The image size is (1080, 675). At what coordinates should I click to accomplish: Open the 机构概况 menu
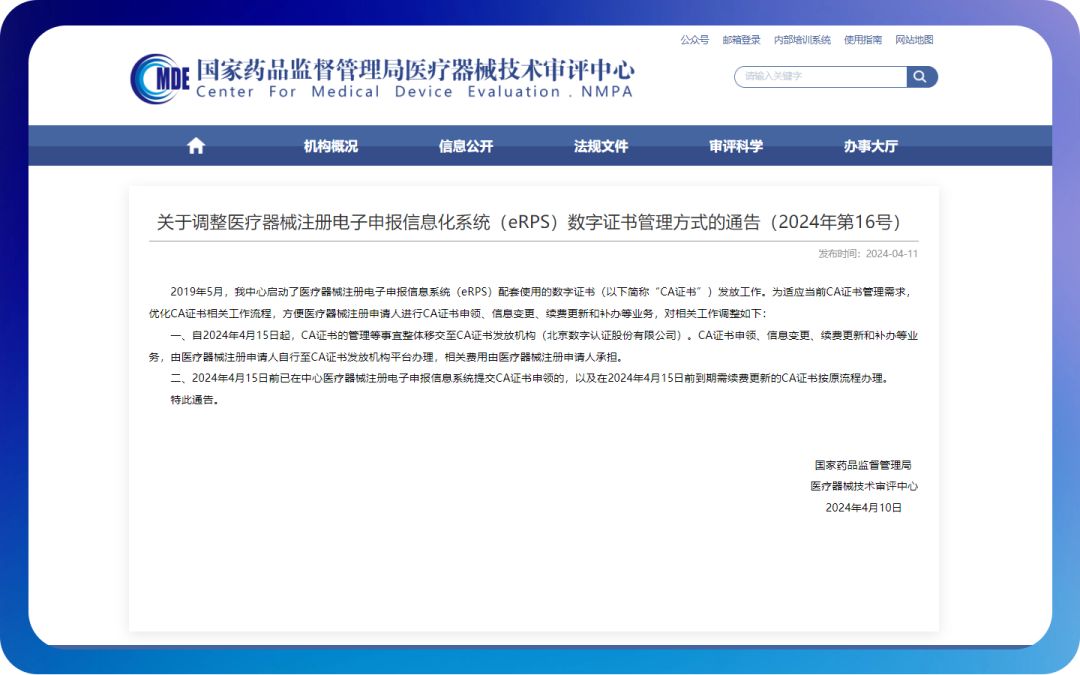331,146
